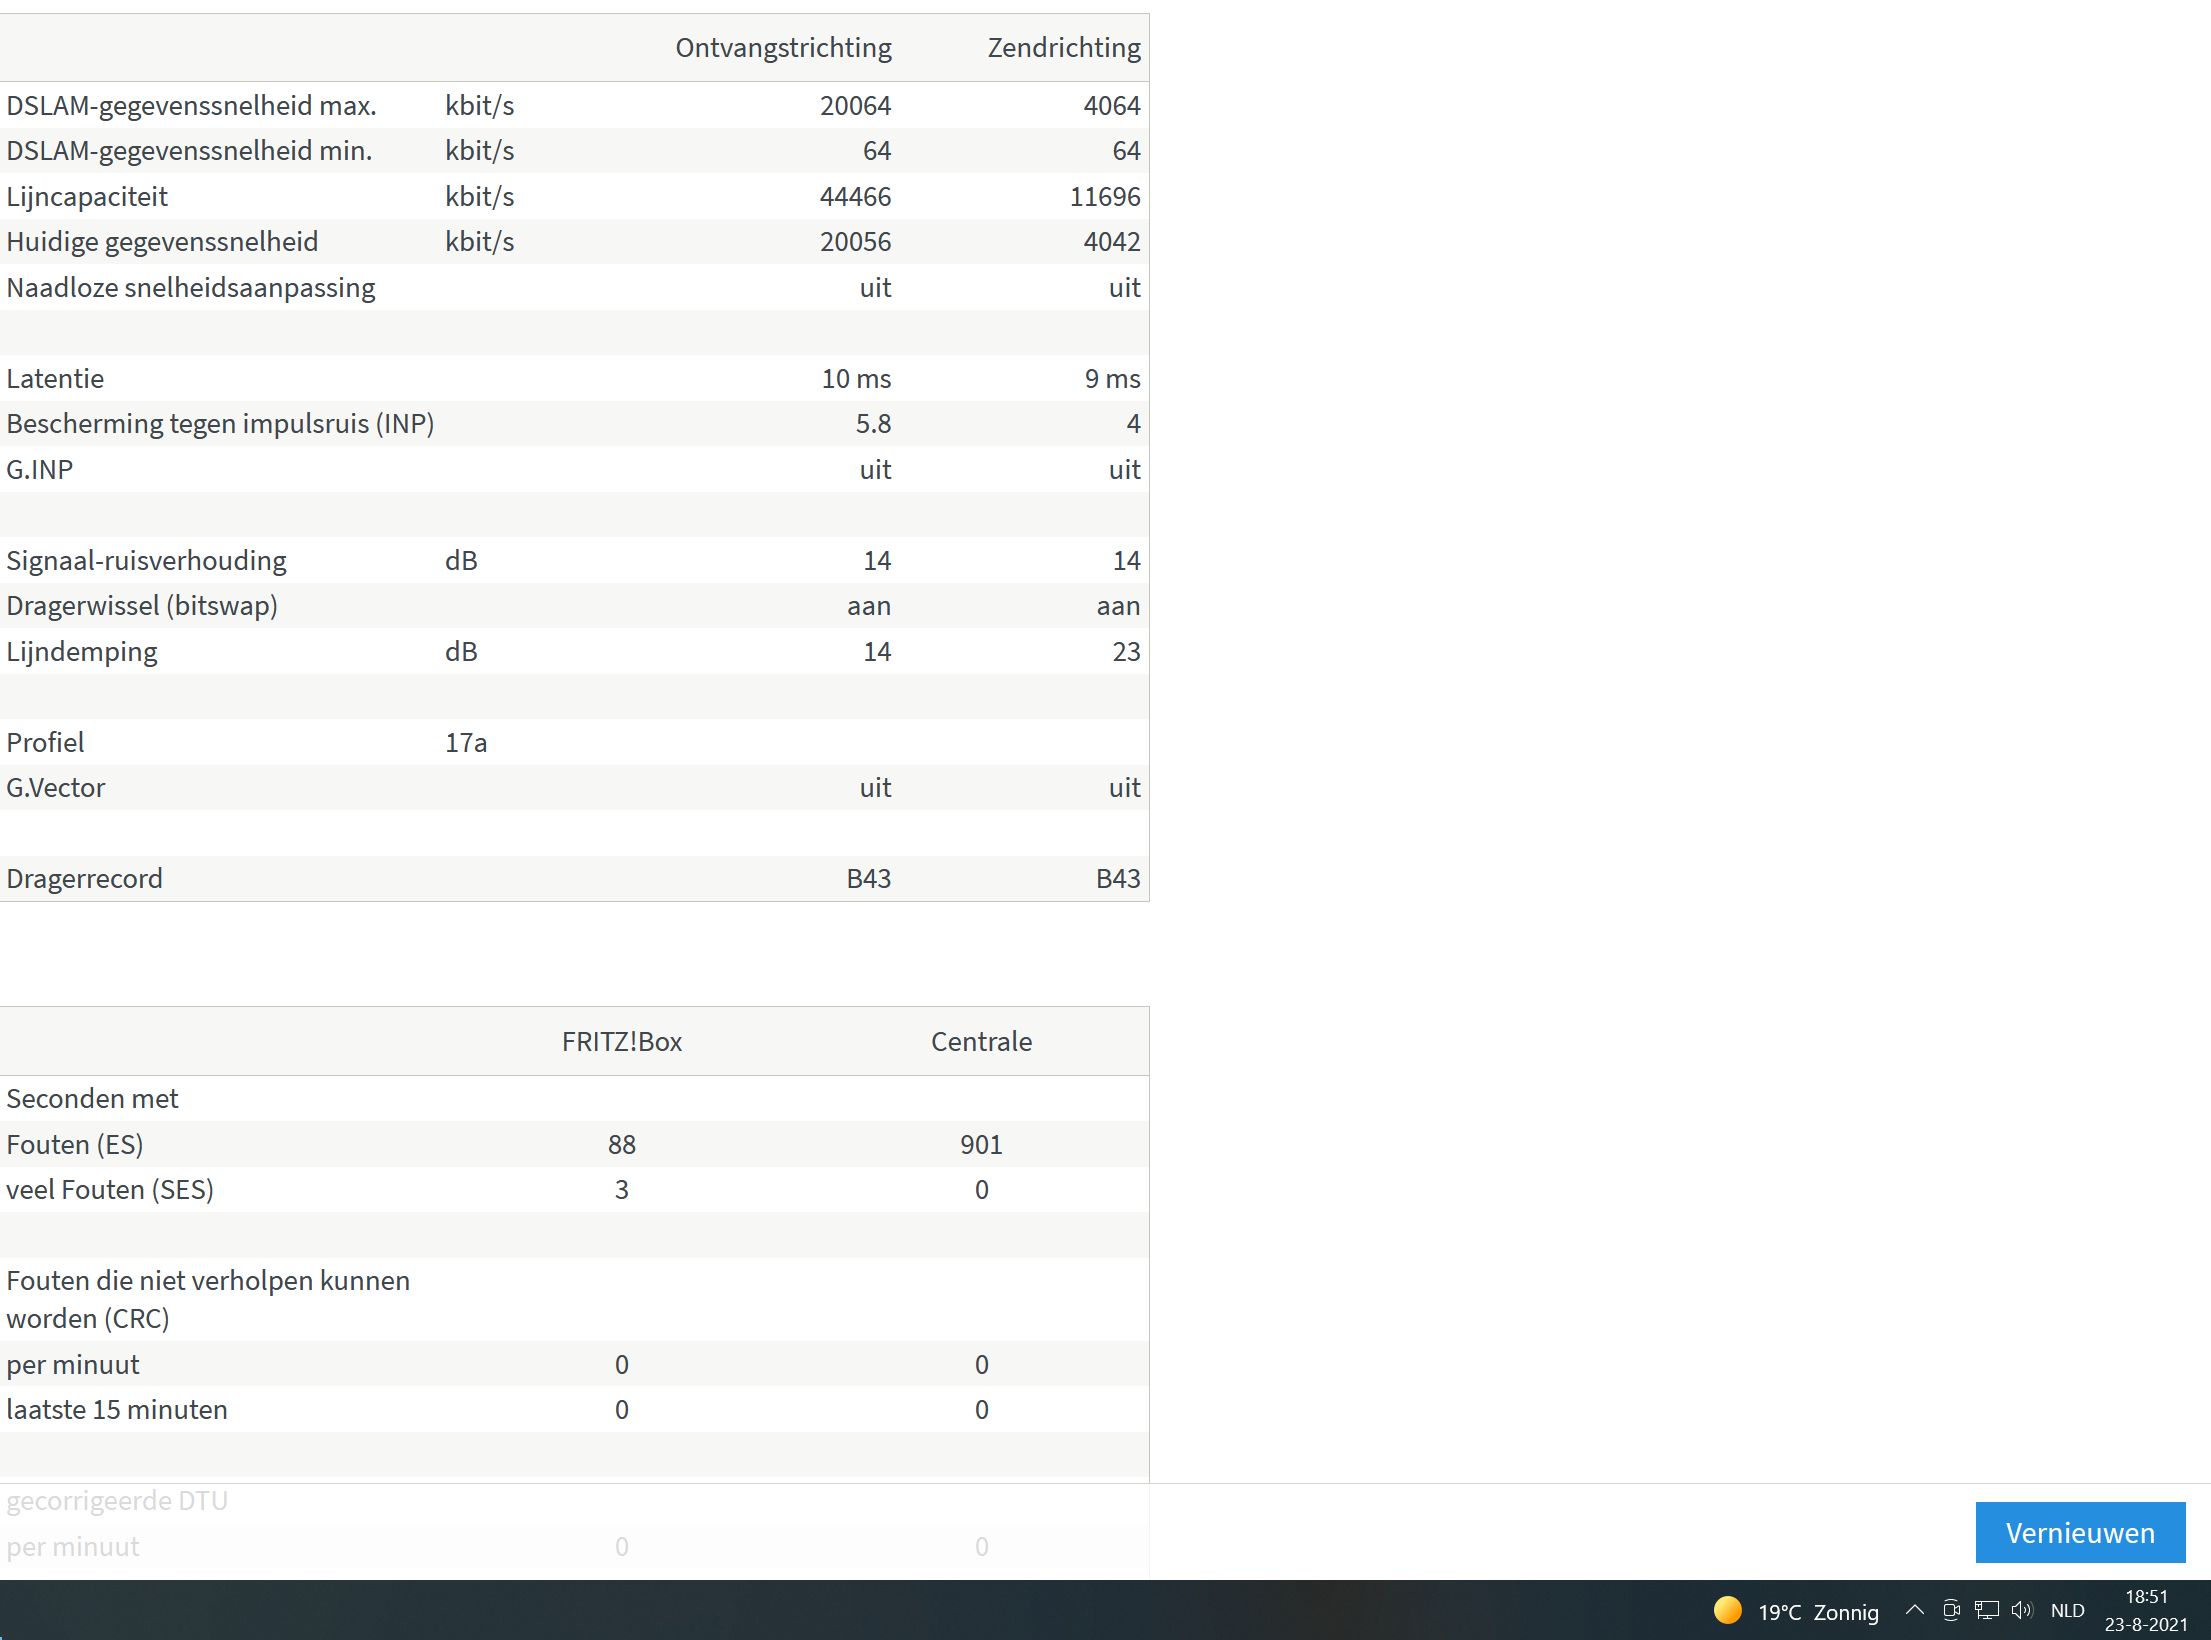
Task: Click the Ontvangstrichting column header
Action: 783,48
